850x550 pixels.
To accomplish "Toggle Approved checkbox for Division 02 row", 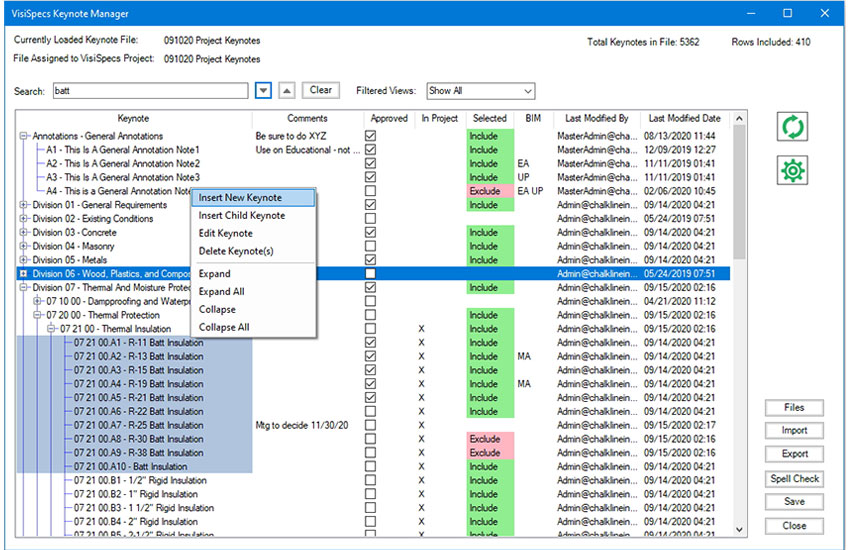I will 370,218.
